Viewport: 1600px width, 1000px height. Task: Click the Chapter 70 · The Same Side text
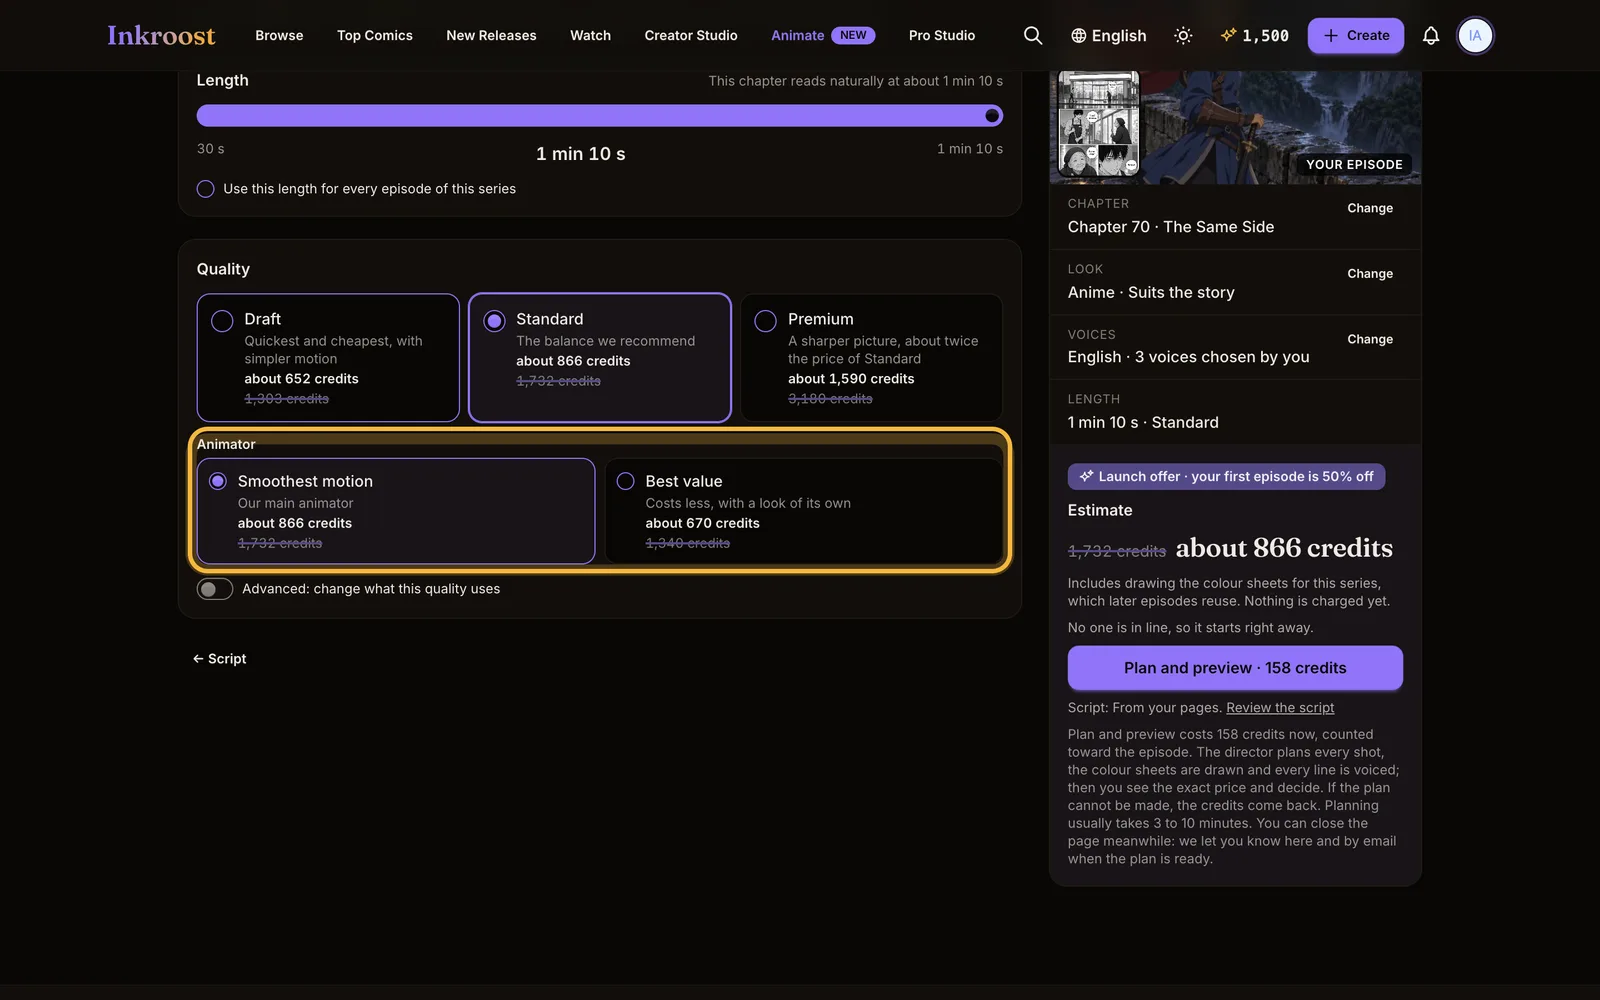pos(1171,227)
